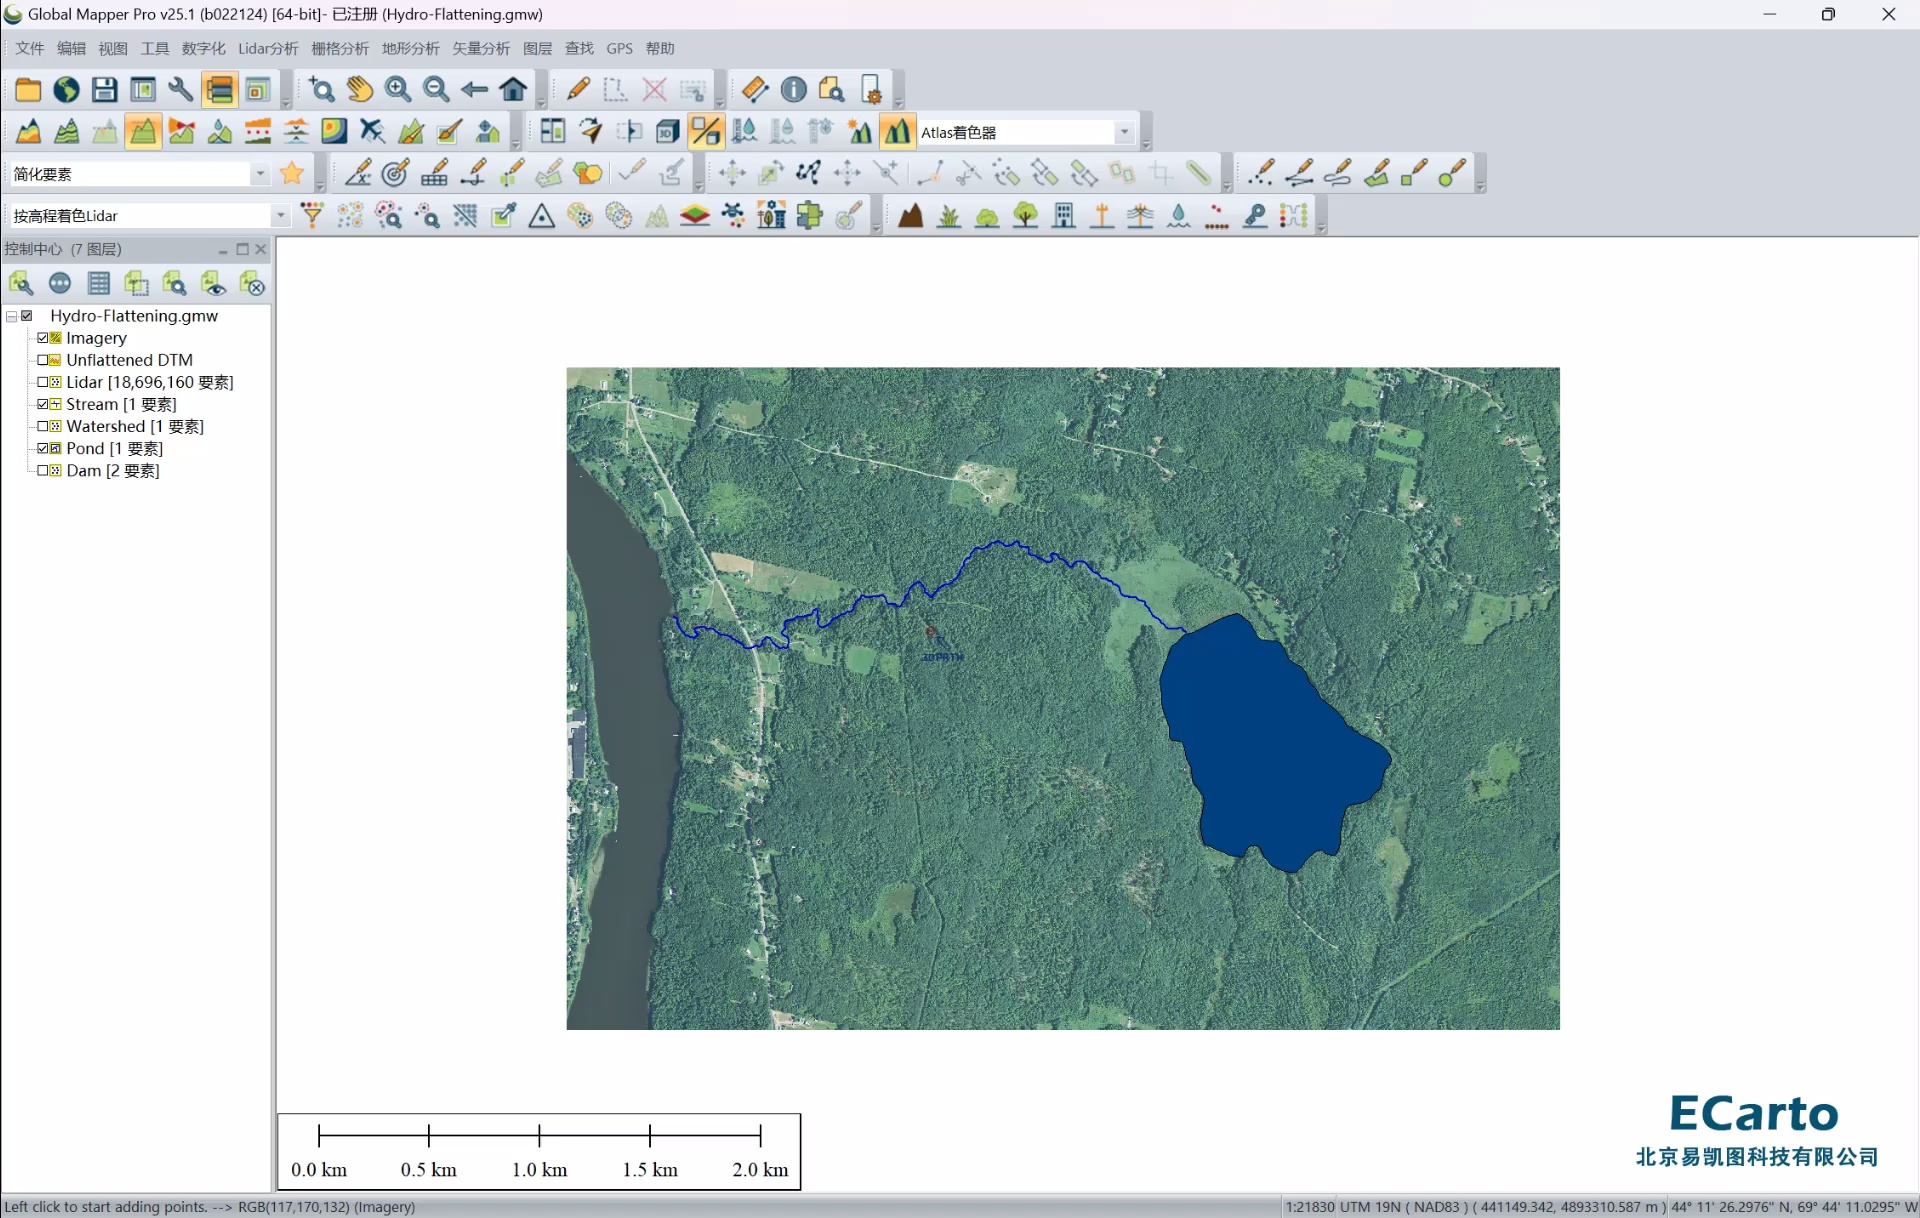Select the Measure ruler tool
1920x1218 pixels.
(755, 90)
